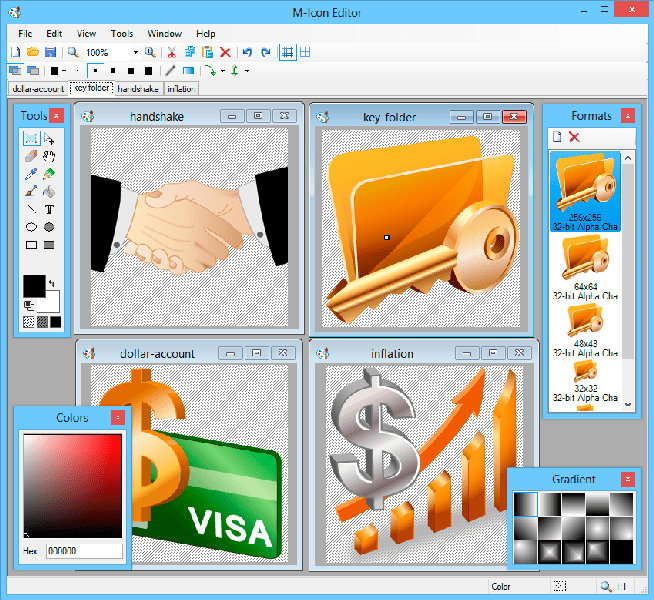Reset colors to default black and white
The image size is (654, 600).
click(x=29, y=306)
